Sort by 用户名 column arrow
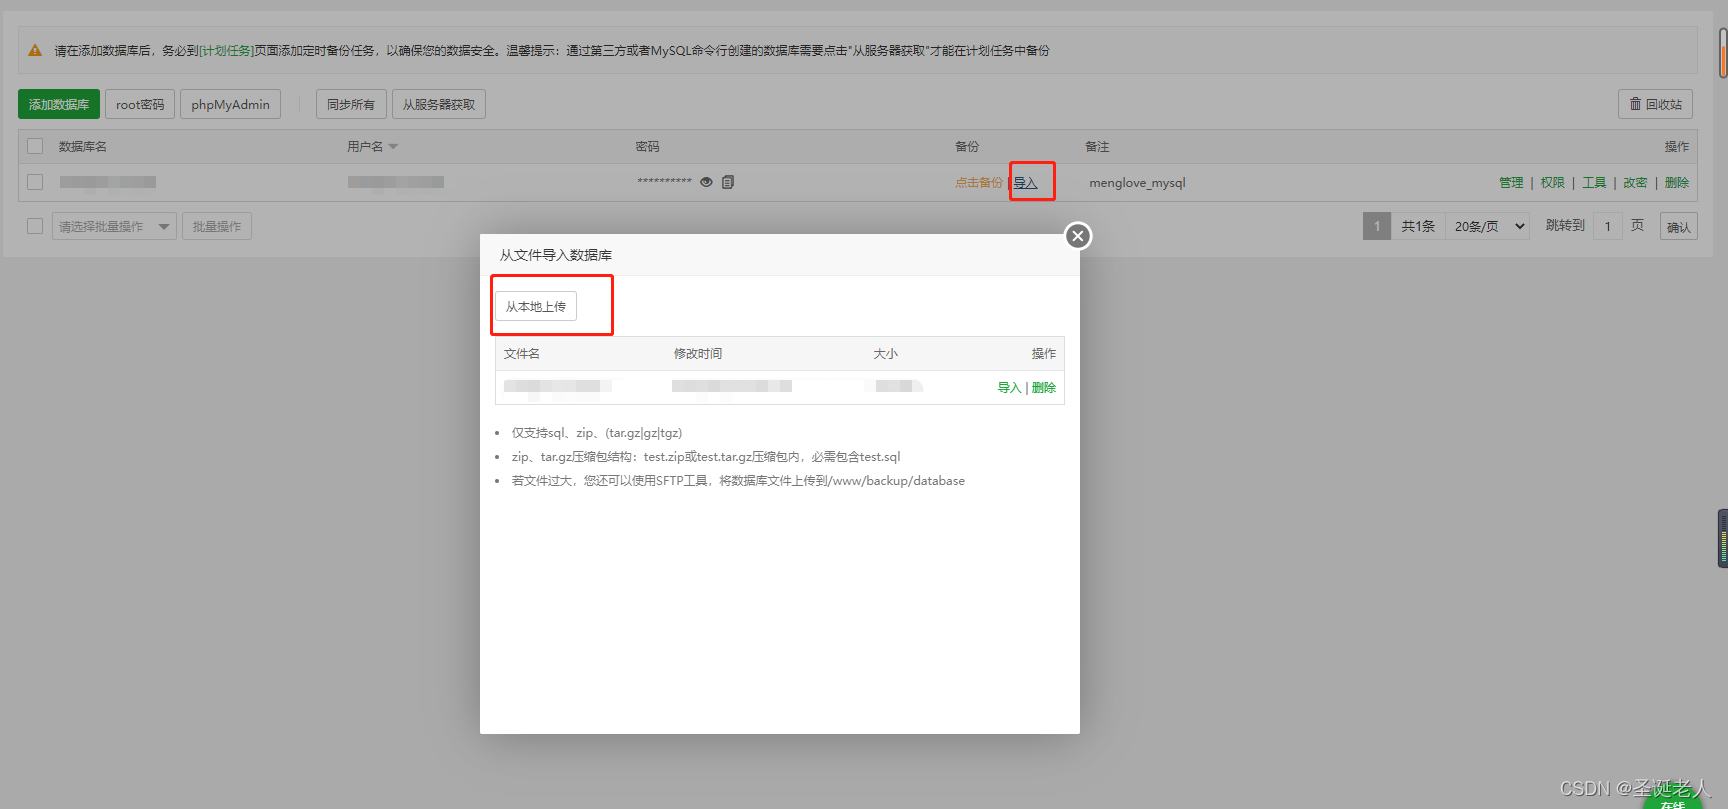The image size is (1728, 809). pyautogui.click(x=393, y=147)
